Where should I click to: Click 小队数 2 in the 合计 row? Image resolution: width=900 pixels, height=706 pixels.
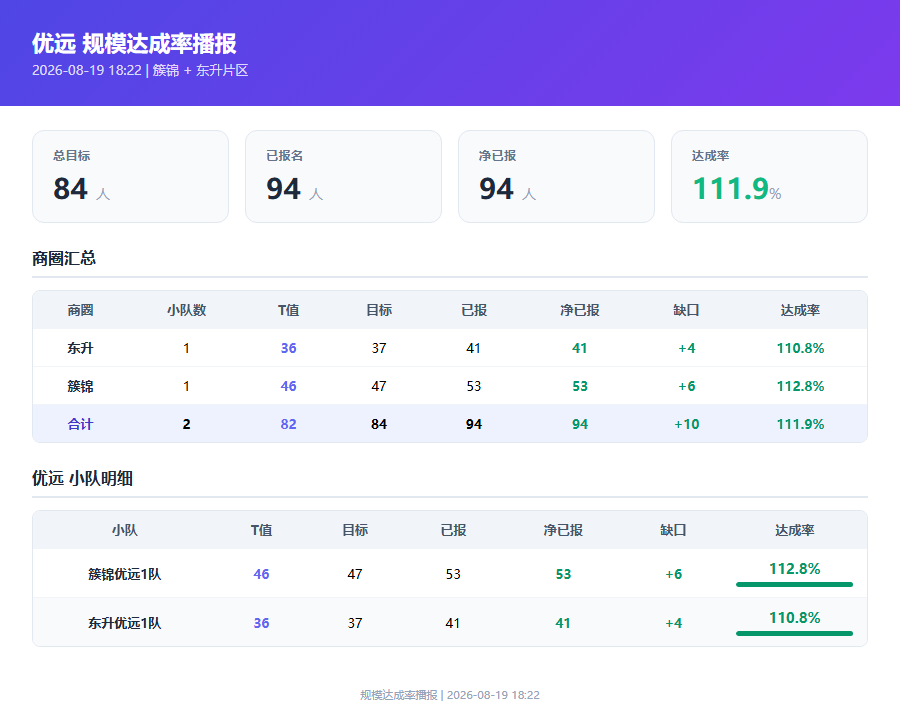click(x=187, y=424)
